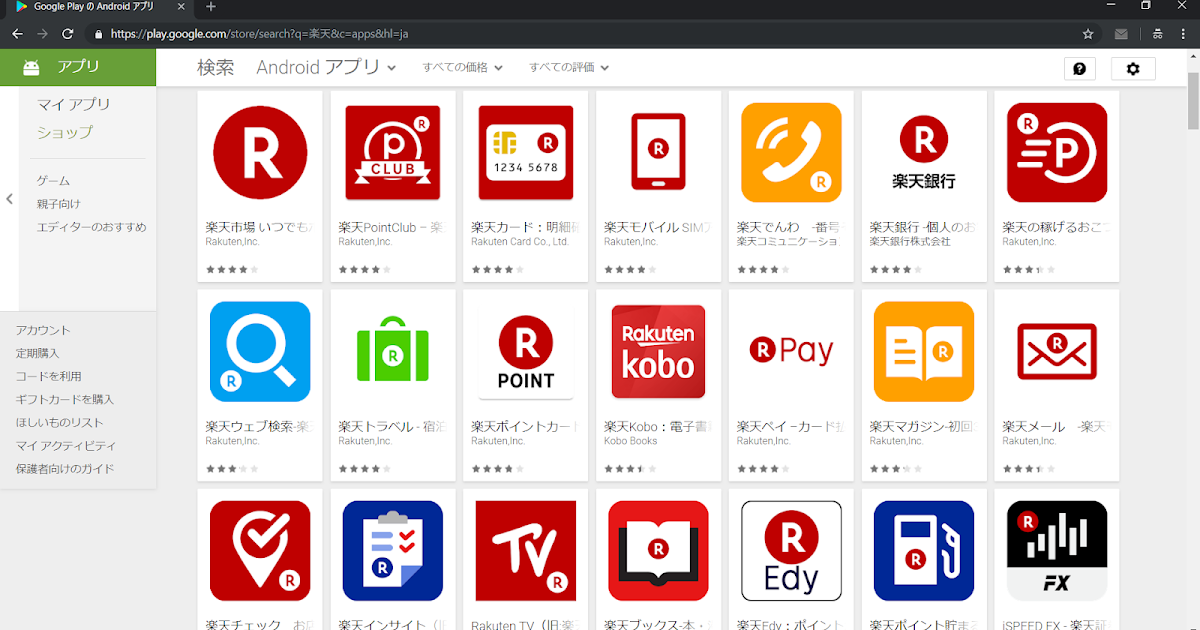1200x630 pixels.
Task: Click Rakuten Card Co., Ltd. developer name
Action: click(x=520, y=242)
